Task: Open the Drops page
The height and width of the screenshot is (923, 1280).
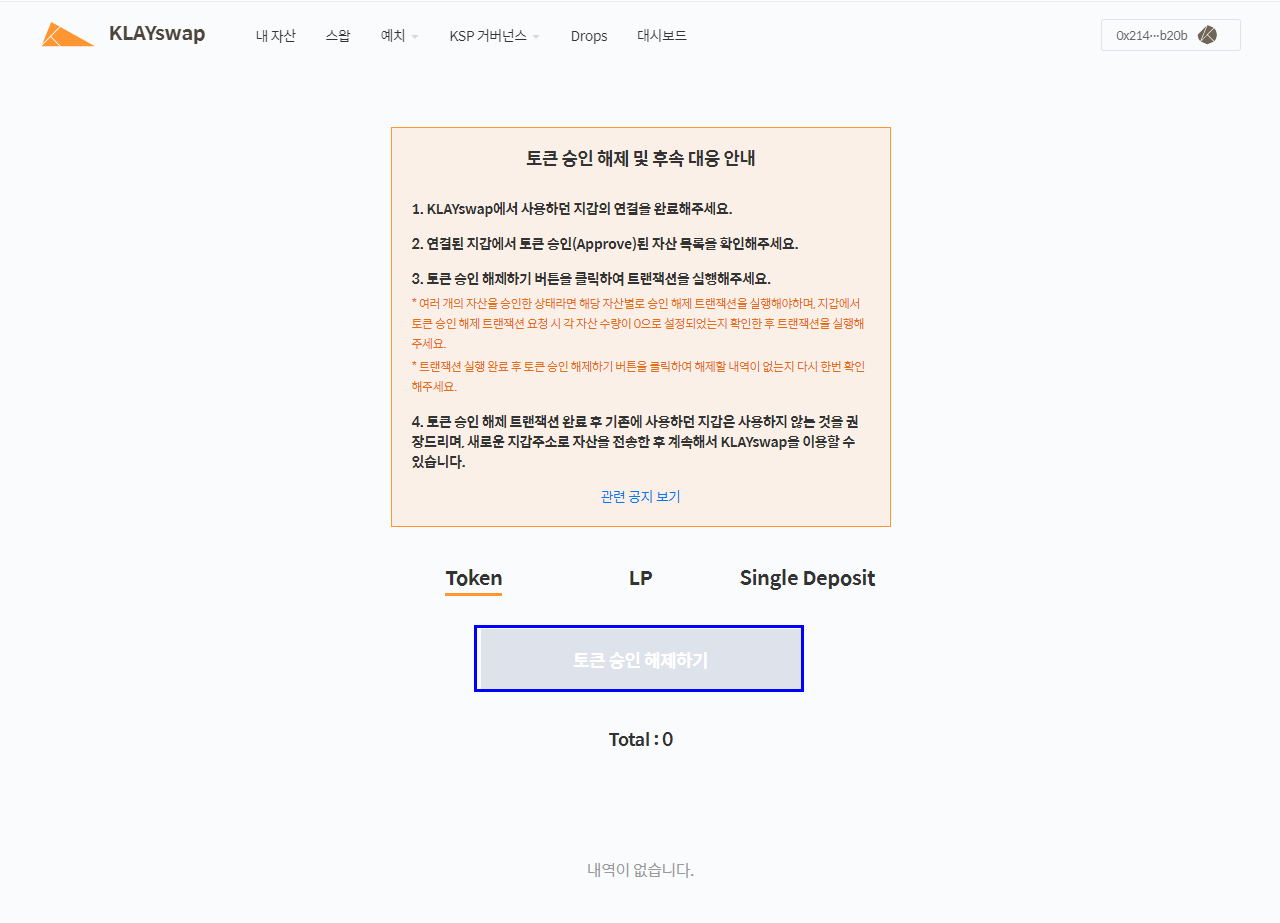Action: pyautogui.click(x=589, y=36)
